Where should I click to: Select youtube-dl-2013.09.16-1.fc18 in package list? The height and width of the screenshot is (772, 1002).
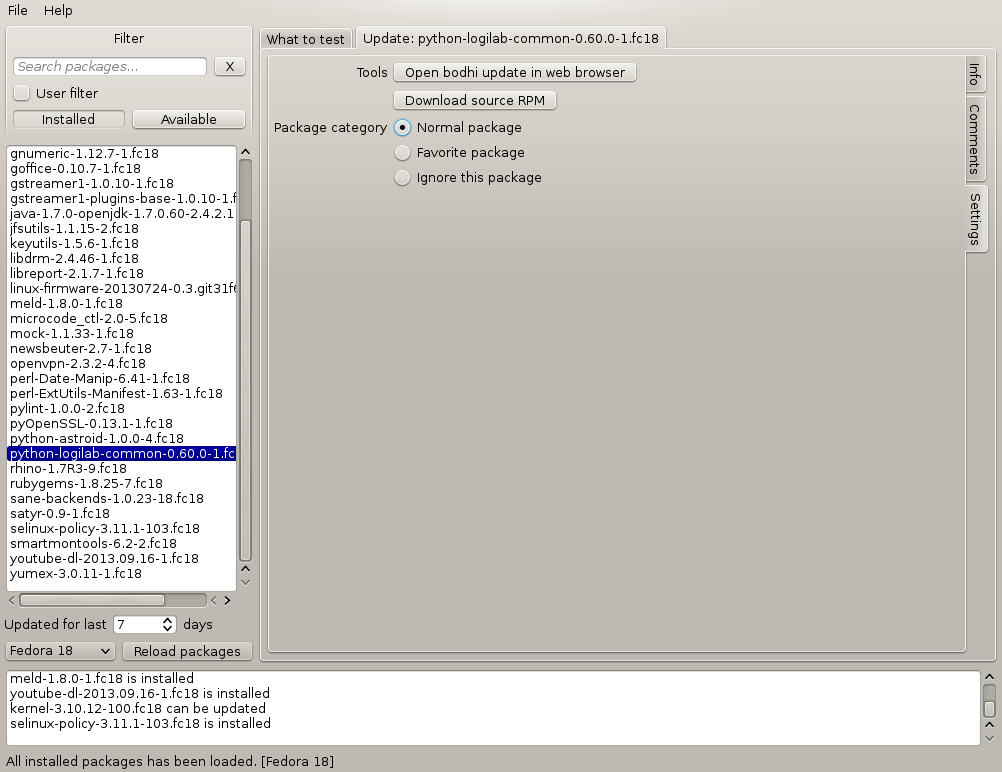point(121,559)
